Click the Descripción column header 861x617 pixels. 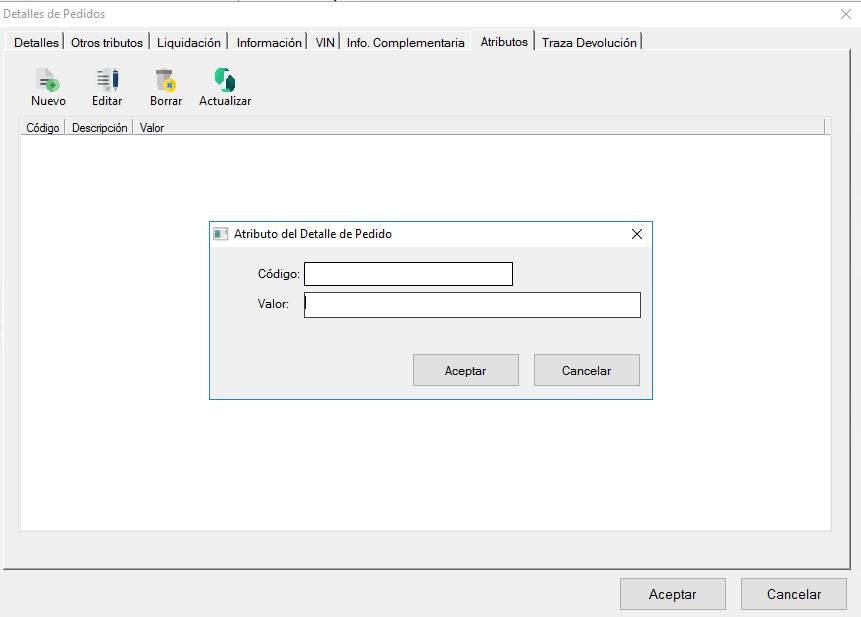click(x=99, y=128)
